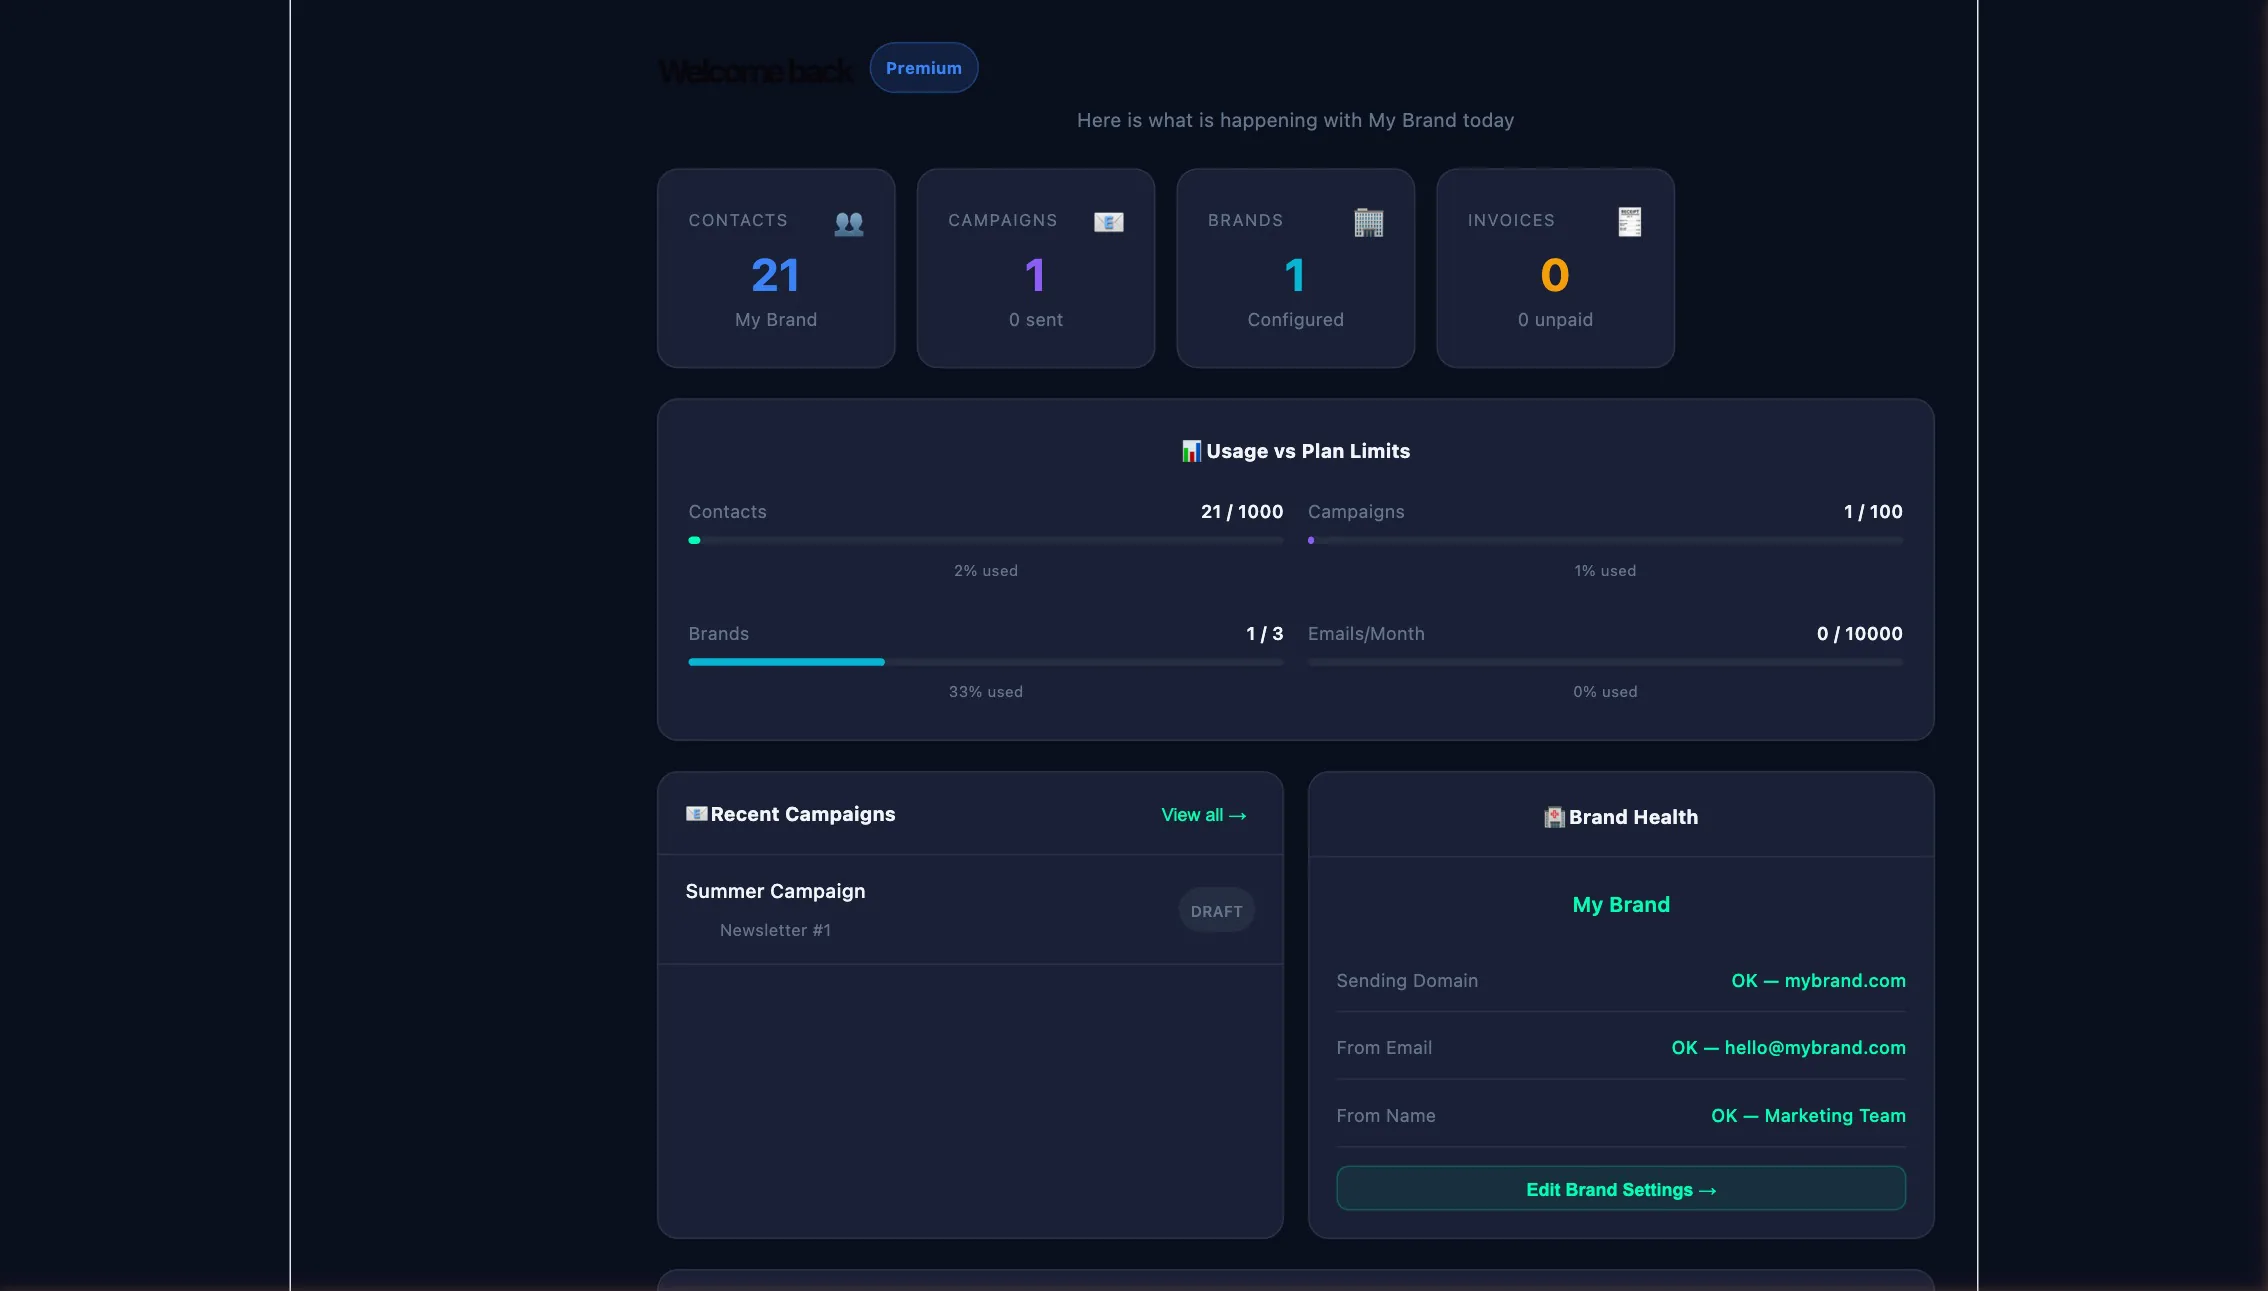Screen dimensions: 2268x1291
Task: Click the Emails/Month usage progress bar
Action: 1605,662
